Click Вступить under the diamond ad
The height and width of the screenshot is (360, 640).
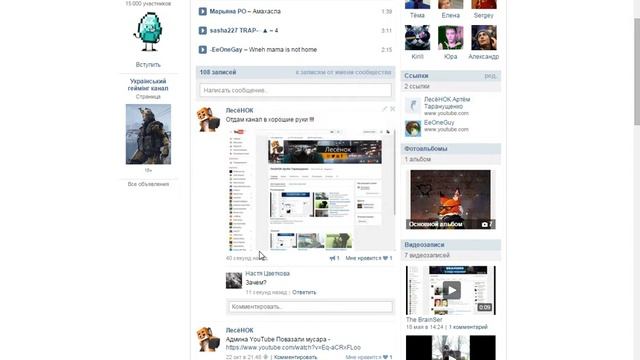148,64
